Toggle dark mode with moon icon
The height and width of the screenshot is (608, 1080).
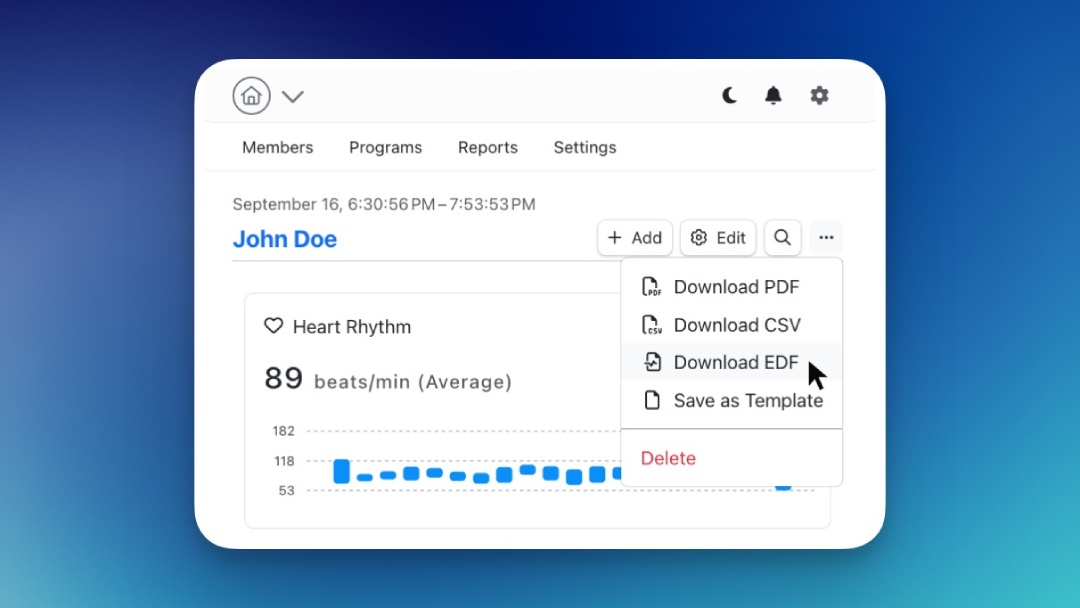pyautogui.click(x=730, y=96)
